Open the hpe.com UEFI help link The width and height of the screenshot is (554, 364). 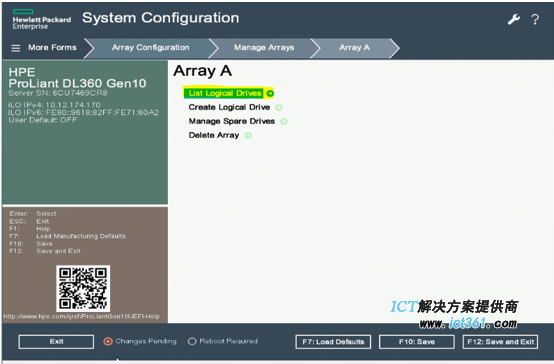82,317
